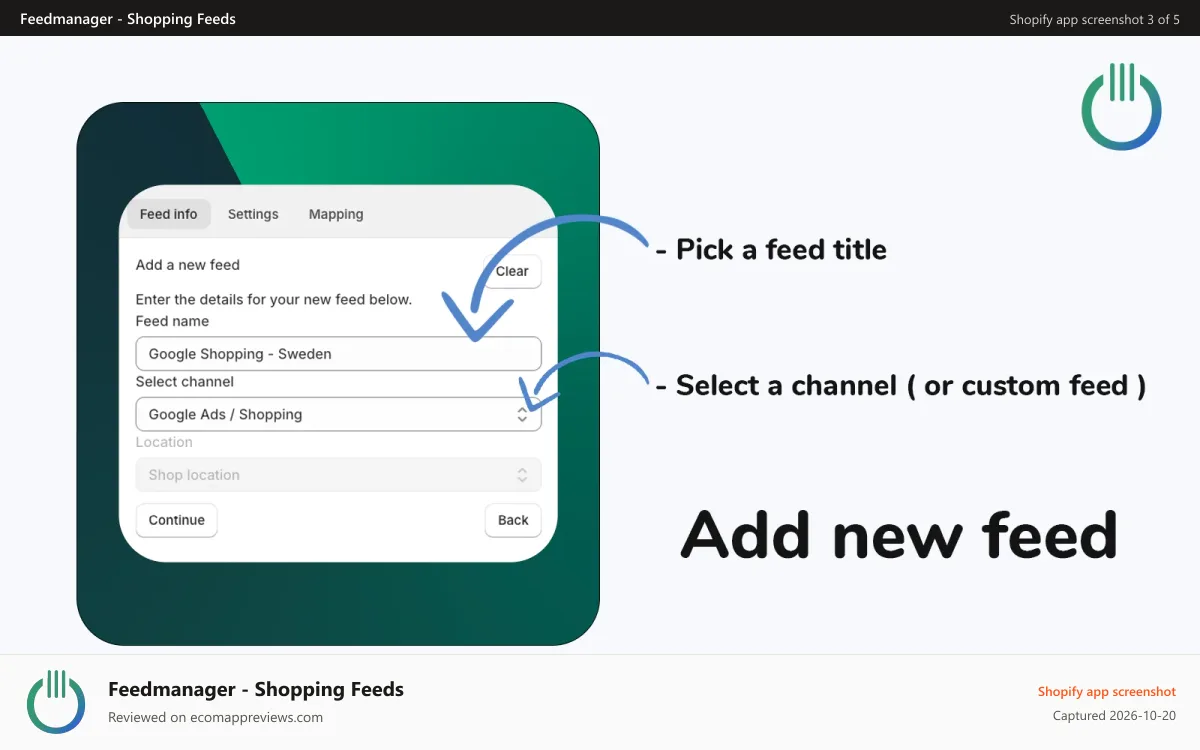Click the 'Location' label

(x=164, y=442)
